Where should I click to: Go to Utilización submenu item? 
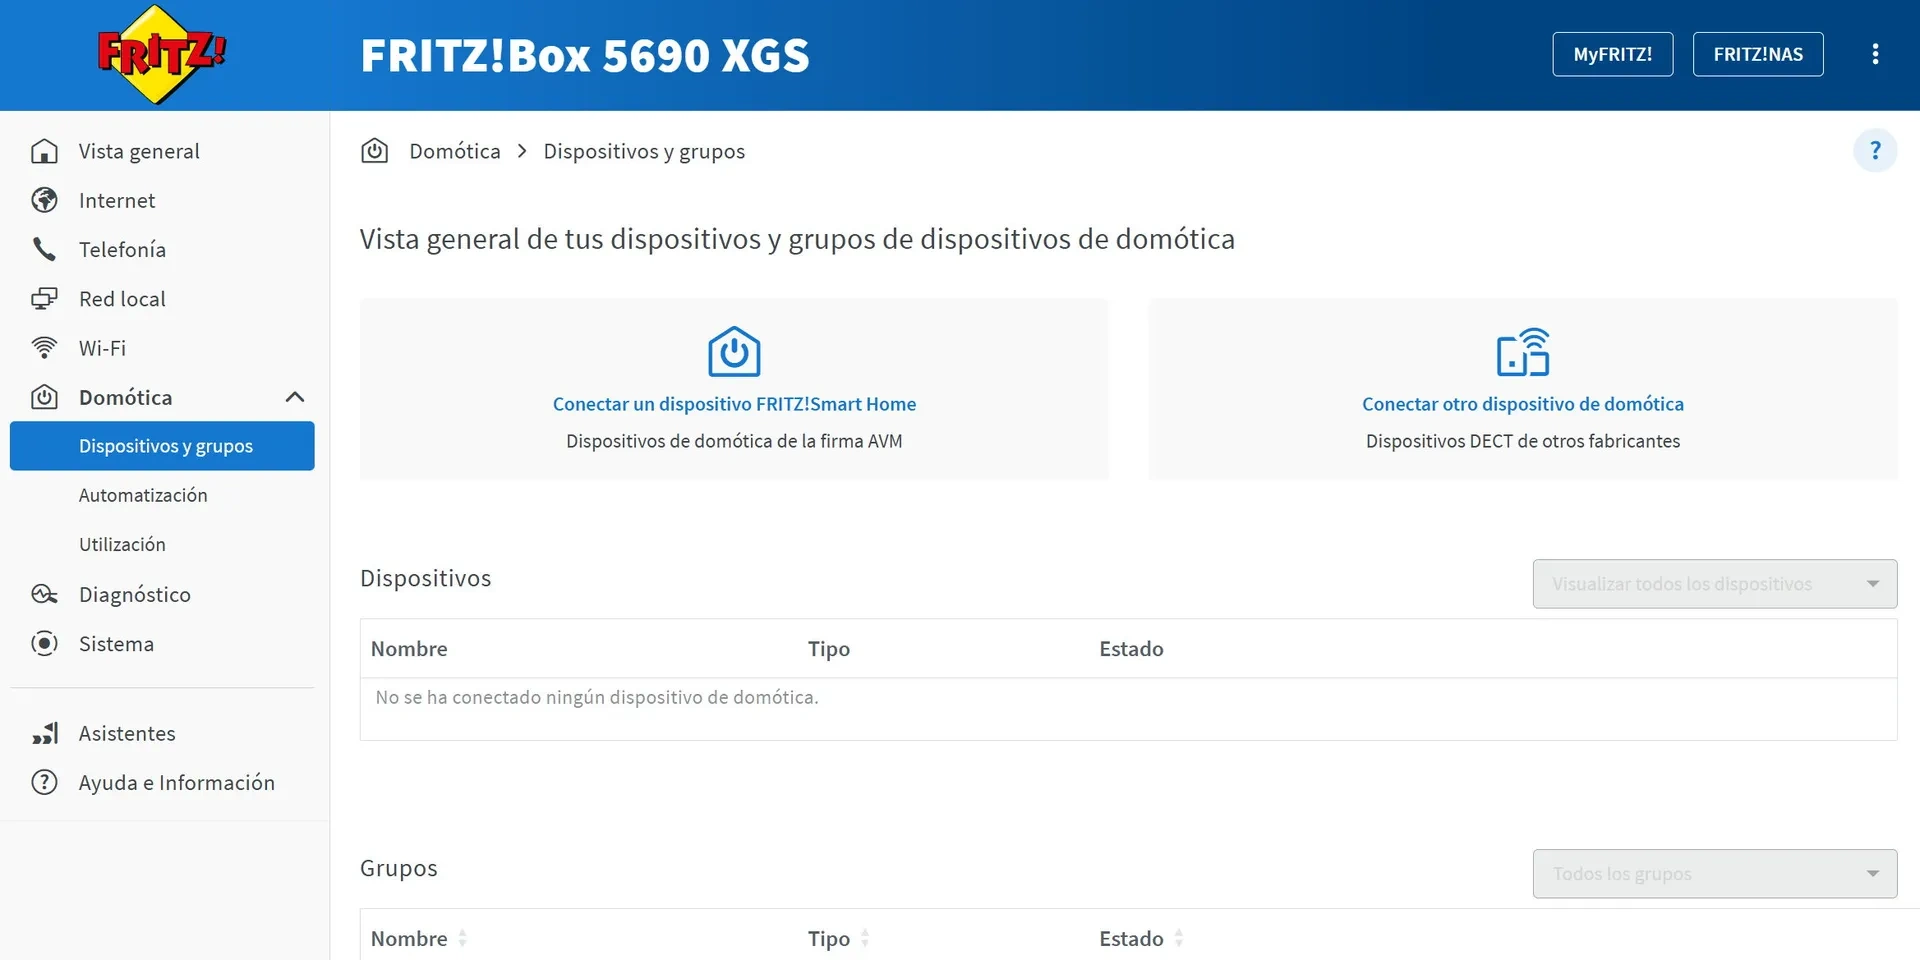122,544
